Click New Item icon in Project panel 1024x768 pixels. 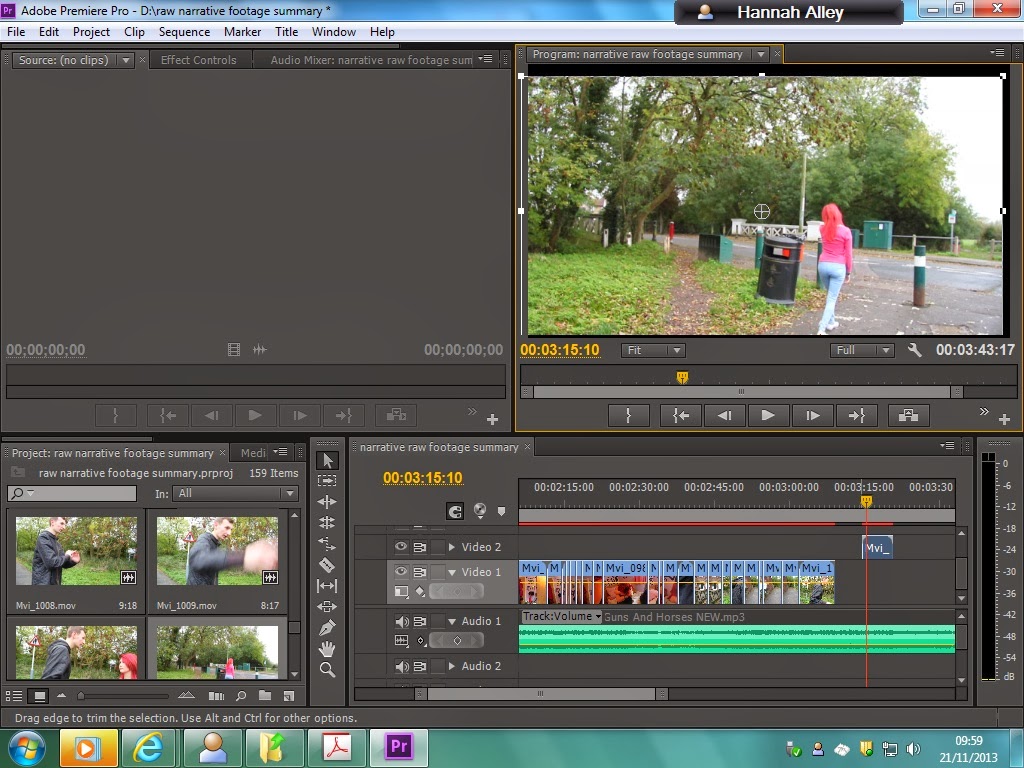pos(289,696)
